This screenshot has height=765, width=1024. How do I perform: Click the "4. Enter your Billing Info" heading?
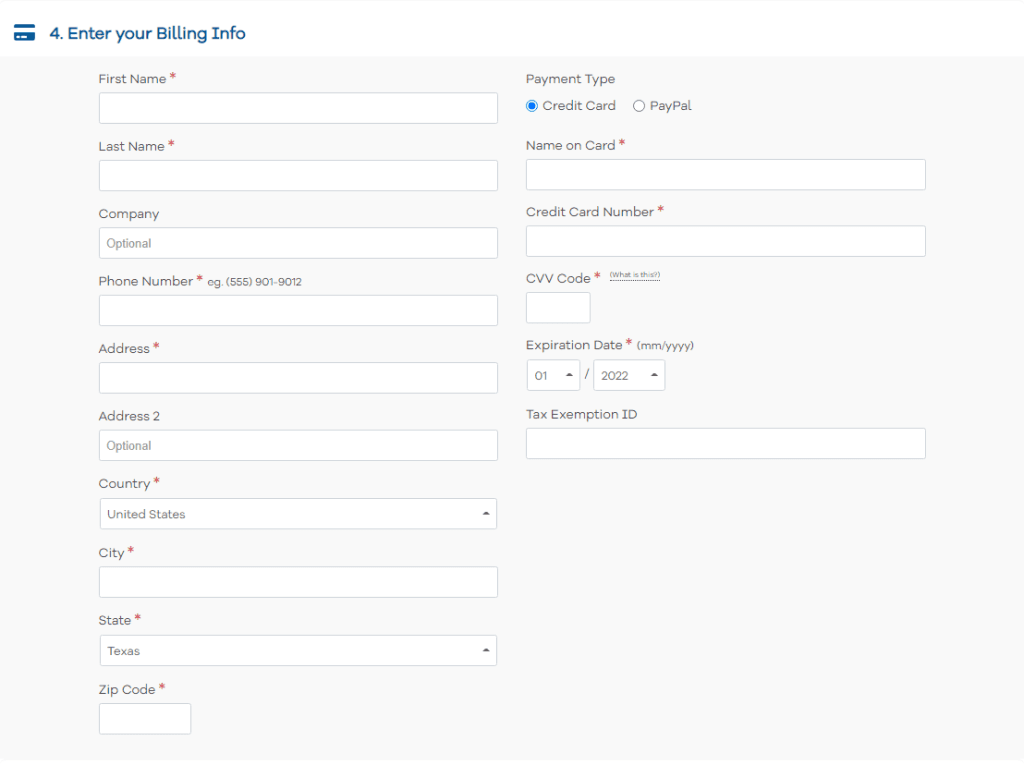pos(146,33)
